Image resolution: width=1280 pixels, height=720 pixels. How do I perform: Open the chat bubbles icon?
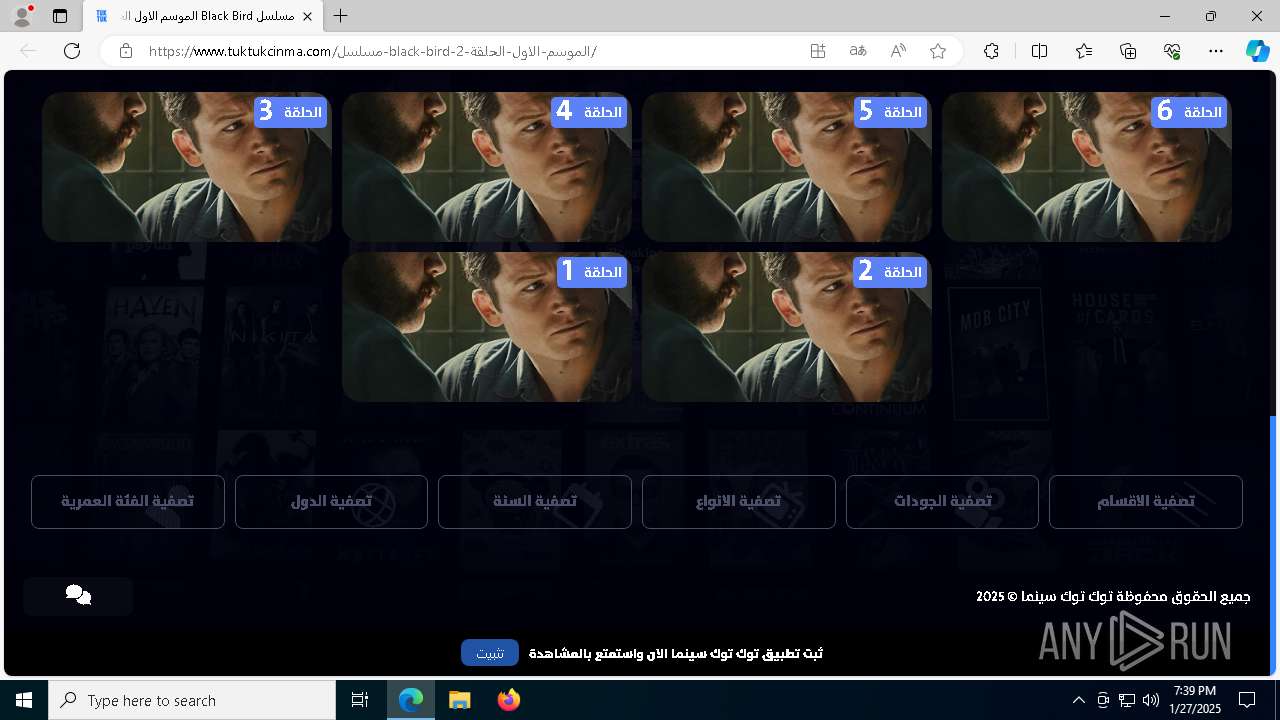click(x=78, y=596)
